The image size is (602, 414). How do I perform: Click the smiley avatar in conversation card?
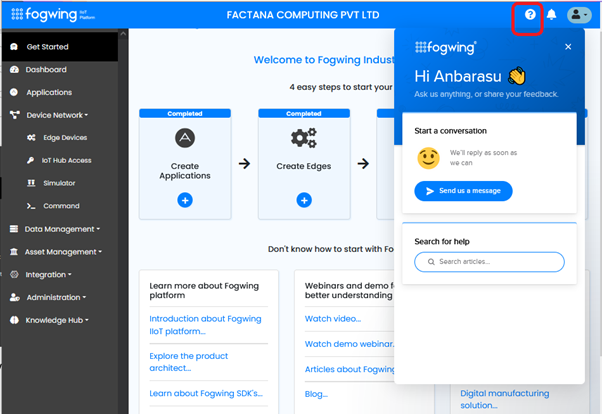(428, 158)
